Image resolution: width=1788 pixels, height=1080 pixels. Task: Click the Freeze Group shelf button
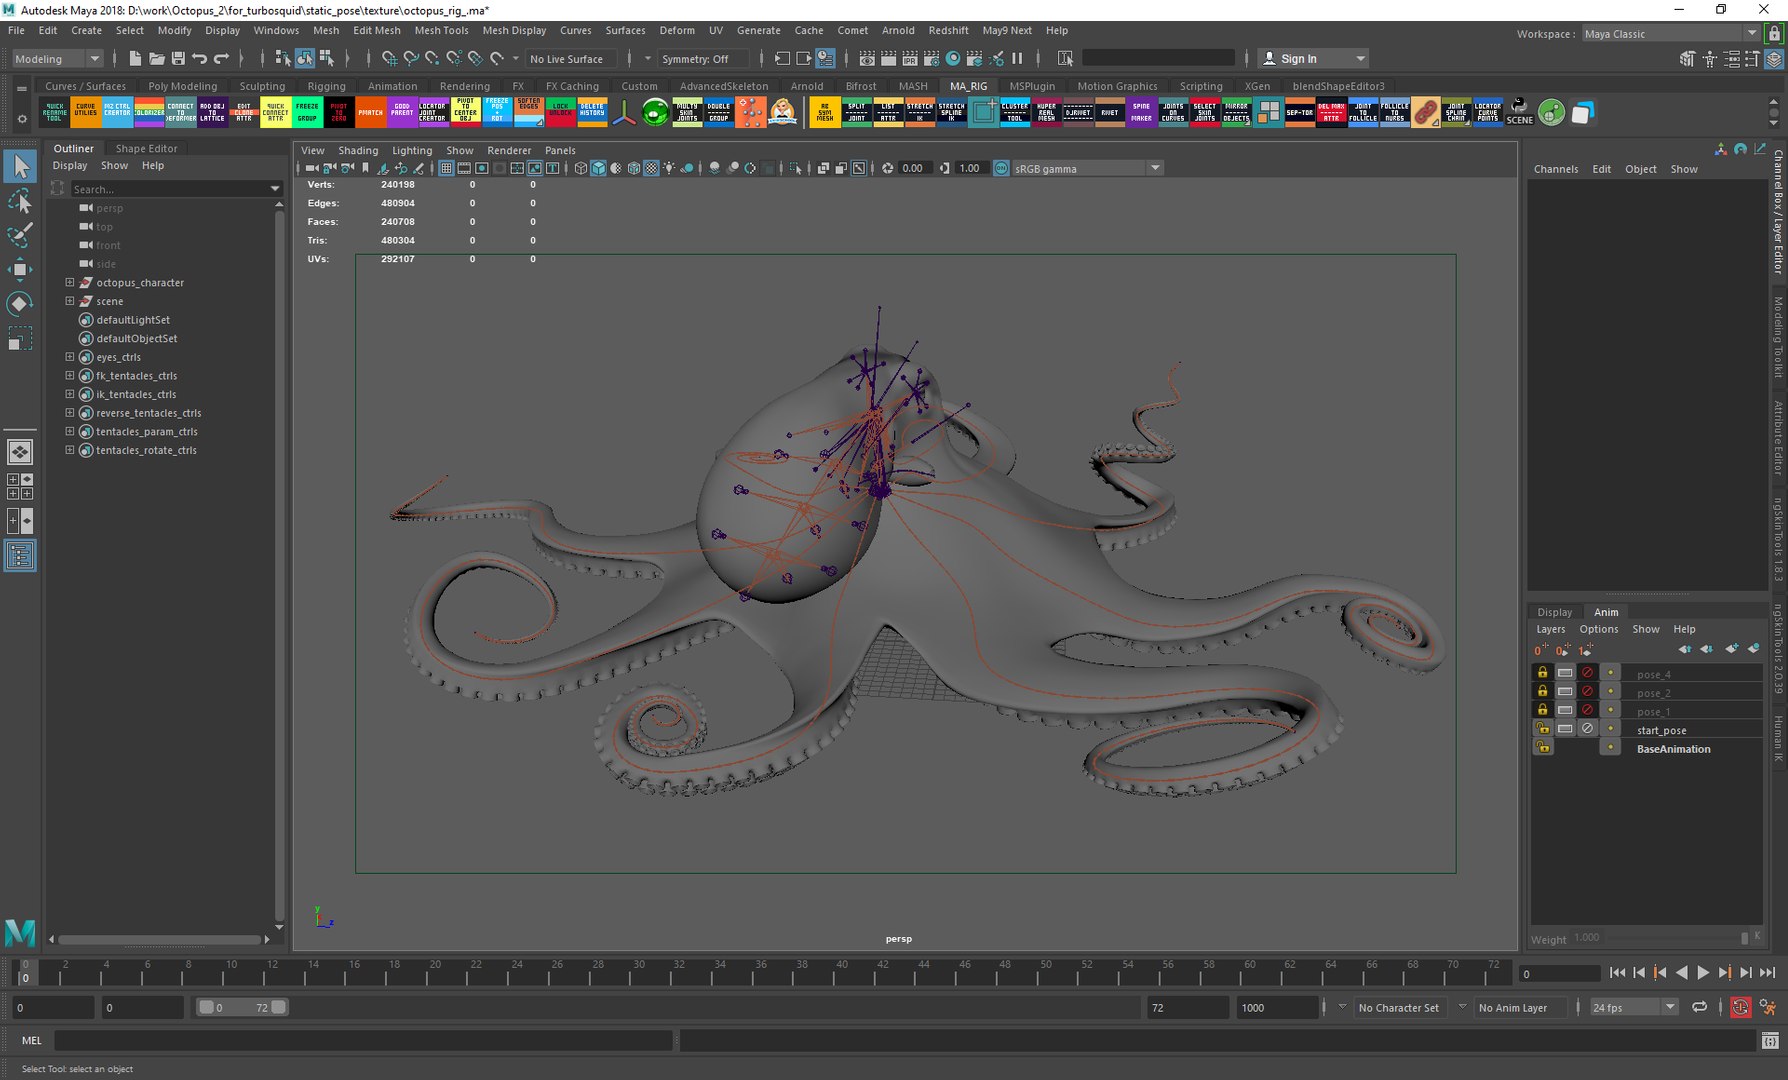point(307,112)
